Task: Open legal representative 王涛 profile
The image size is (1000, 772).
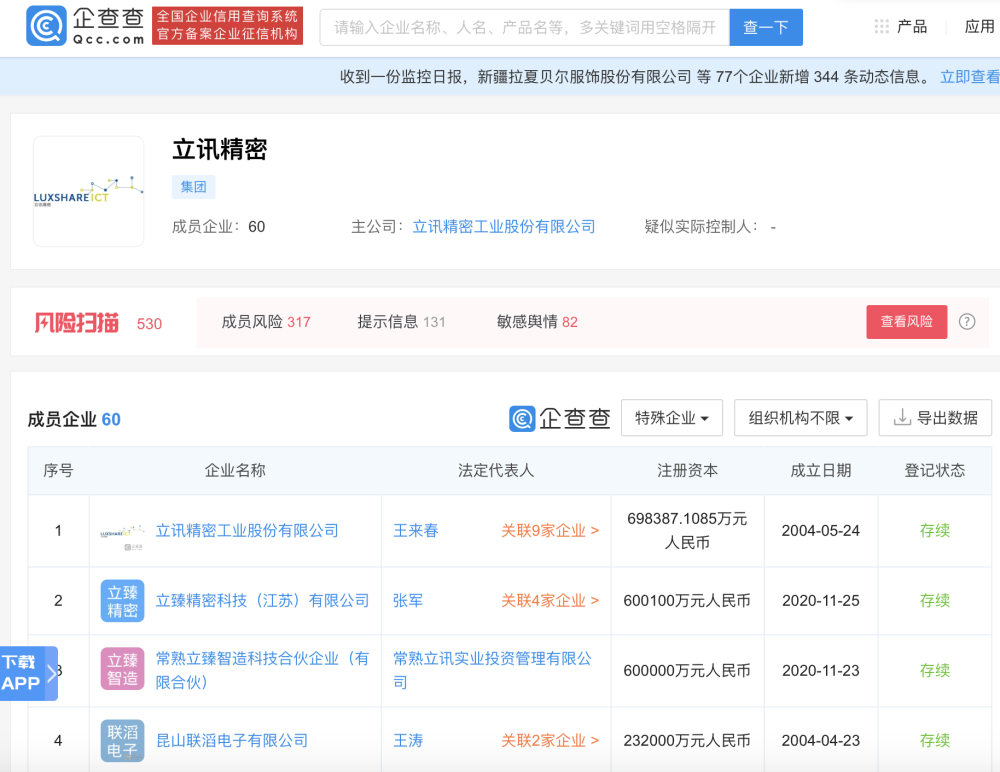Action: (408, 740)
